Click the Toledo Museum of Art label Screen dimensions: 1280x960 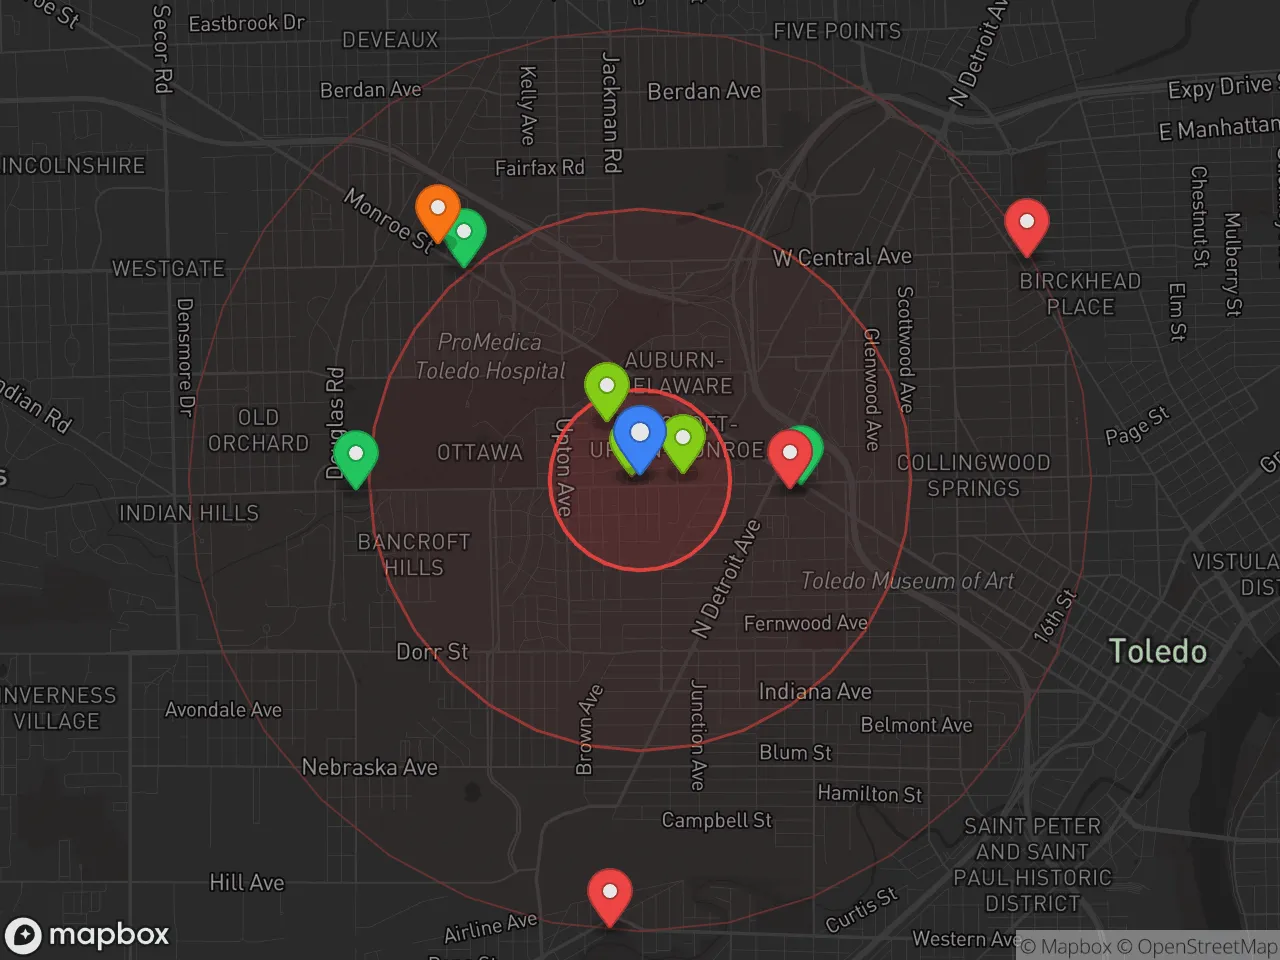(x=907, y=581)
